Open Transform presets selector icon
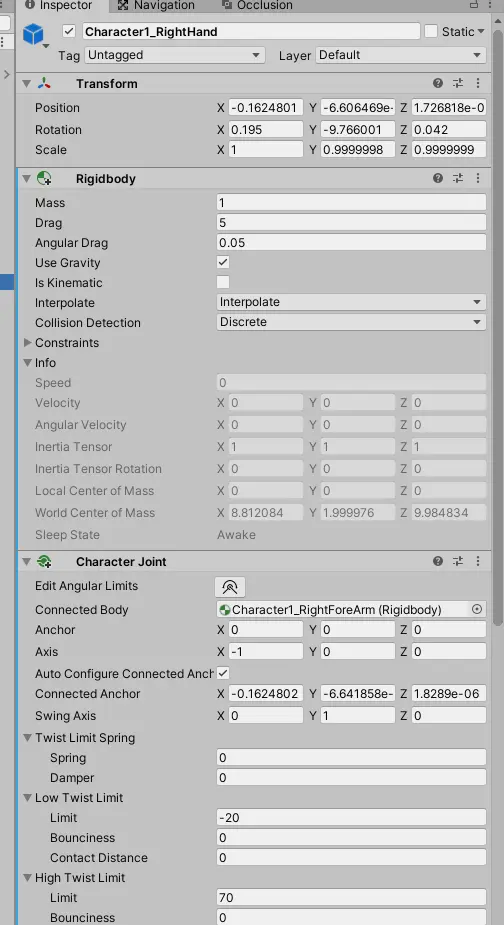This screenshot has height=925, width=504. coord(458,83)
